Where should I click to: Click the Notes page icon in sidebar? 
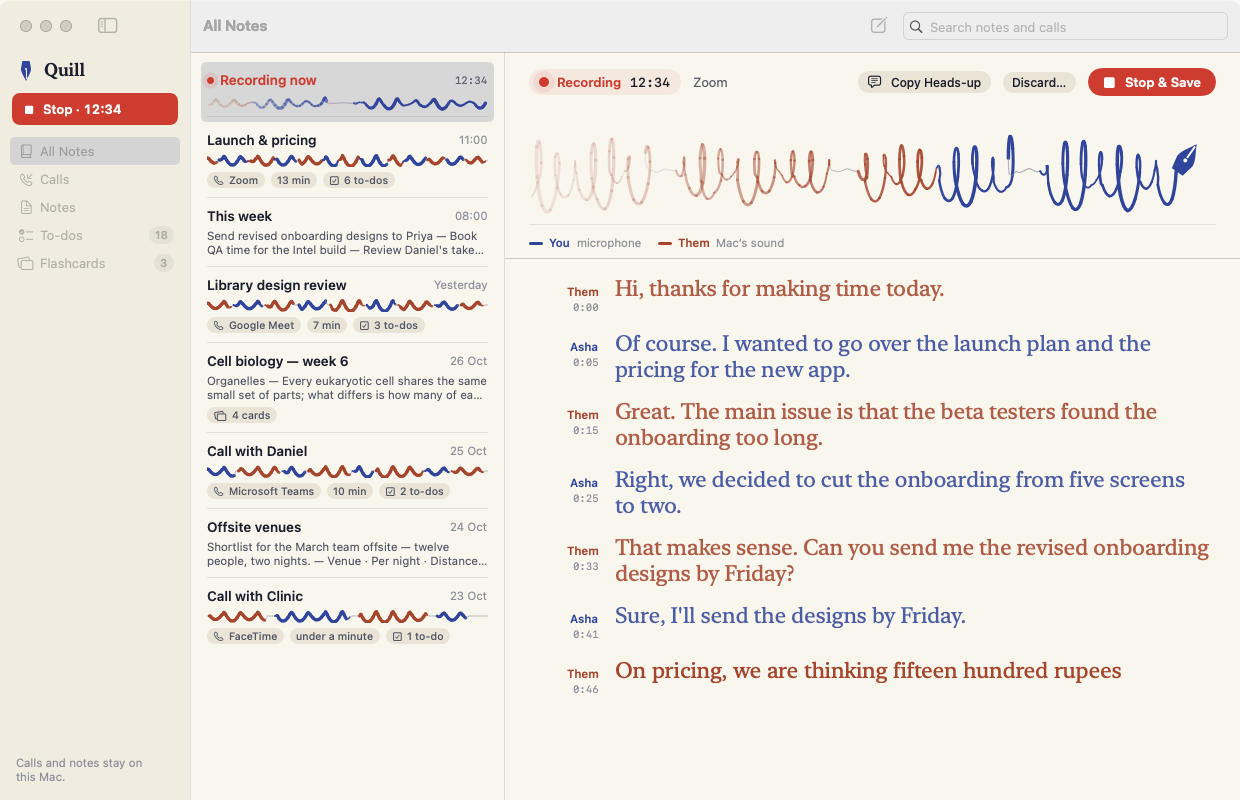click(x=26, y=207)
